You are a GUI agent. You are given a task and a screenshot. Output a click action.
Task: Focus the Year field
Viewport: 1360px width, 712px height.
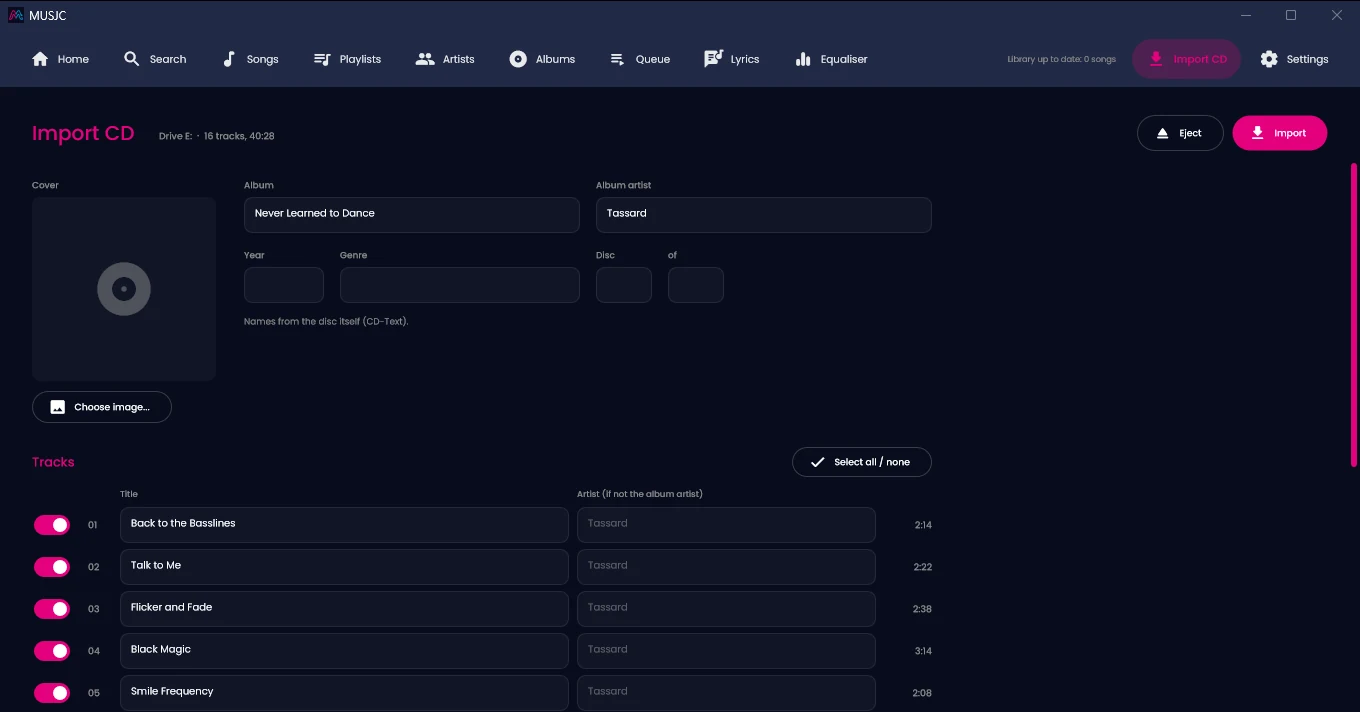coord(284,285)
